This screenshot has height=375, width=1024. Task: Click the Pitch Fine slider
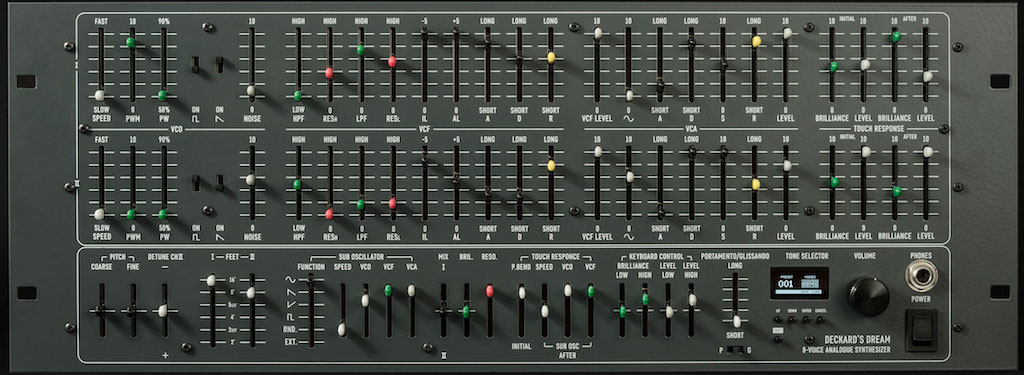pos(133,311)
